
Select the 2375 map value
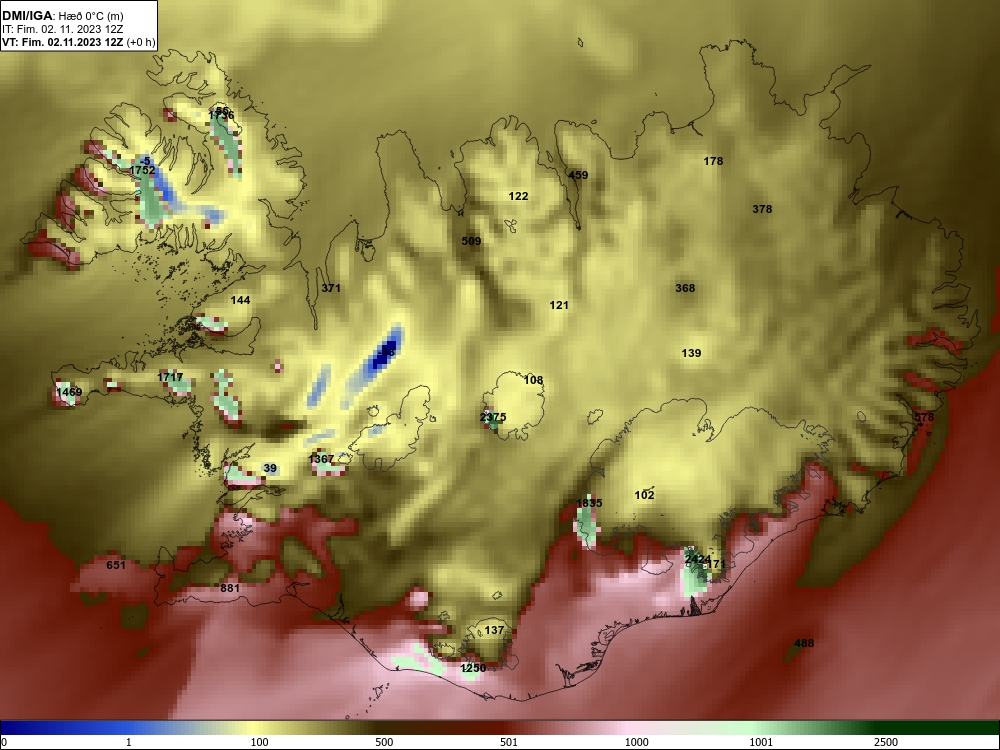[493, 418]
